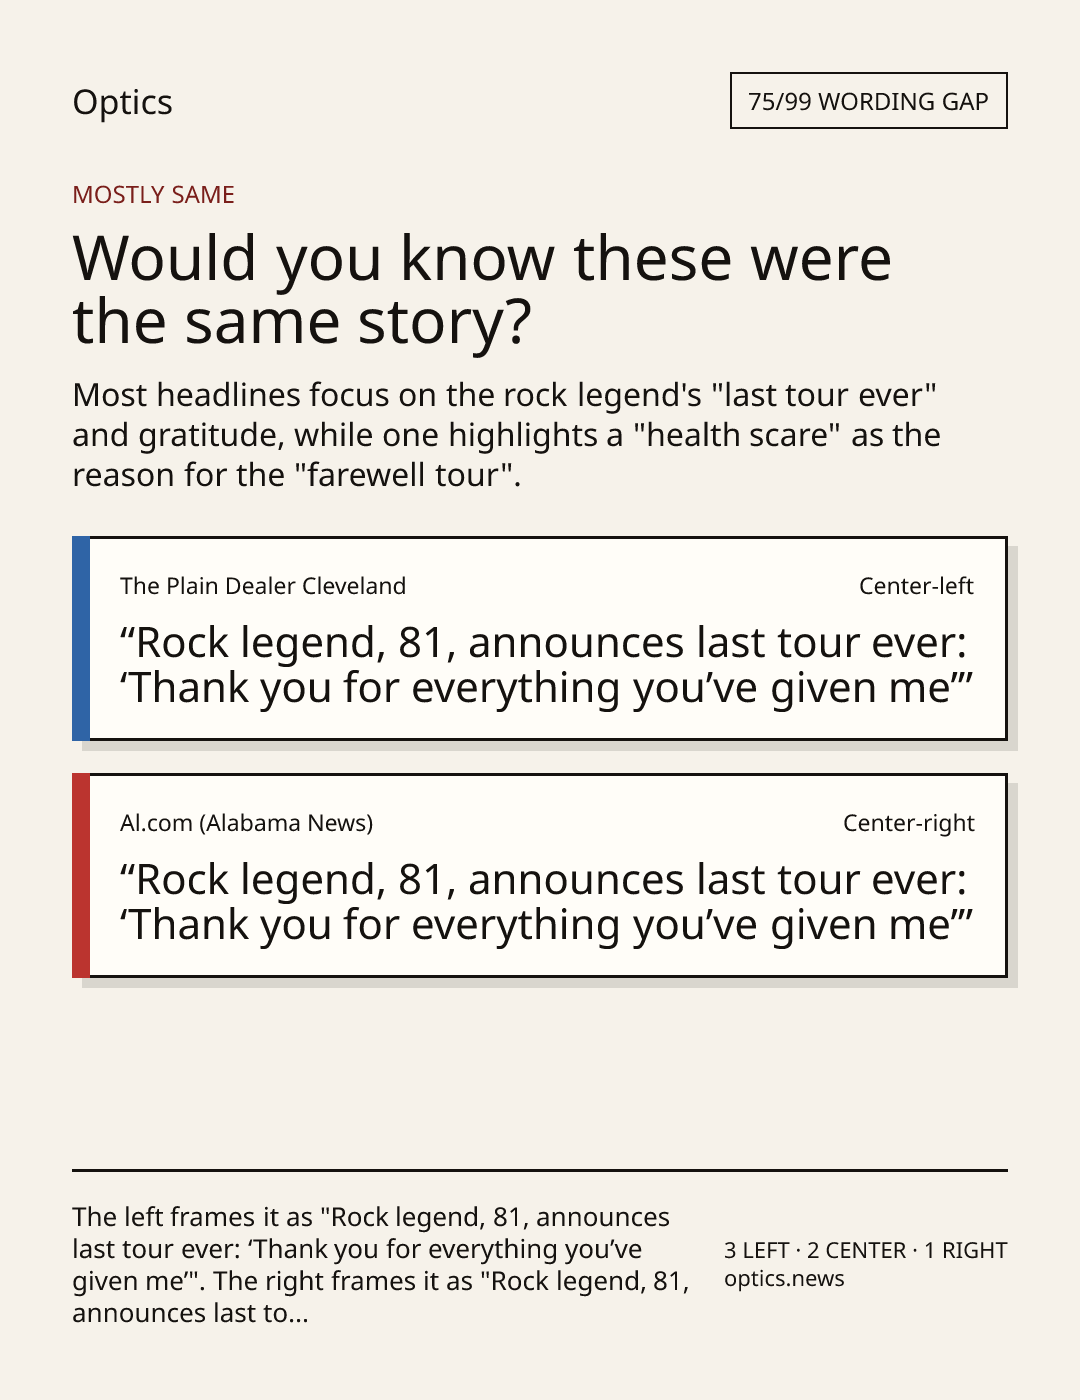Click the truncated 'announces last to…' text

(x=190, y=1313)
